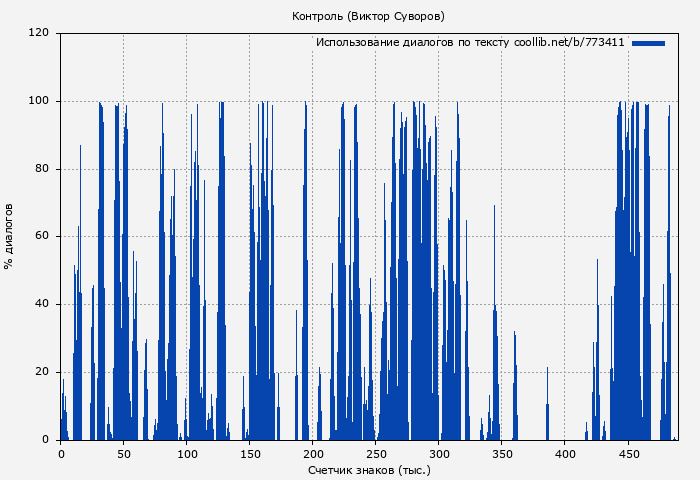700x480 pixels.
Task: Click the chart title "Контроль (Виктор Суворов)"
Action: pos(368,16)
